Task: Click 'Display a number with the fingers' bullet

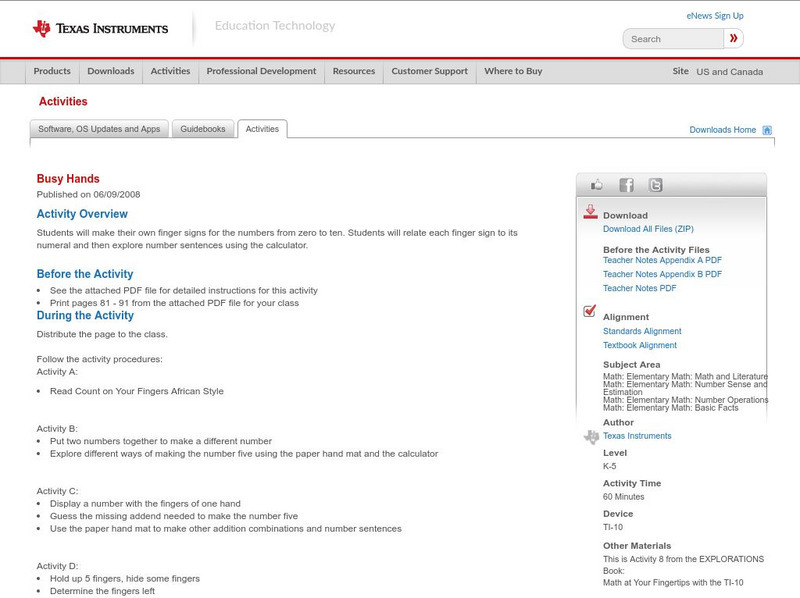Action: [x=145, y=504]
